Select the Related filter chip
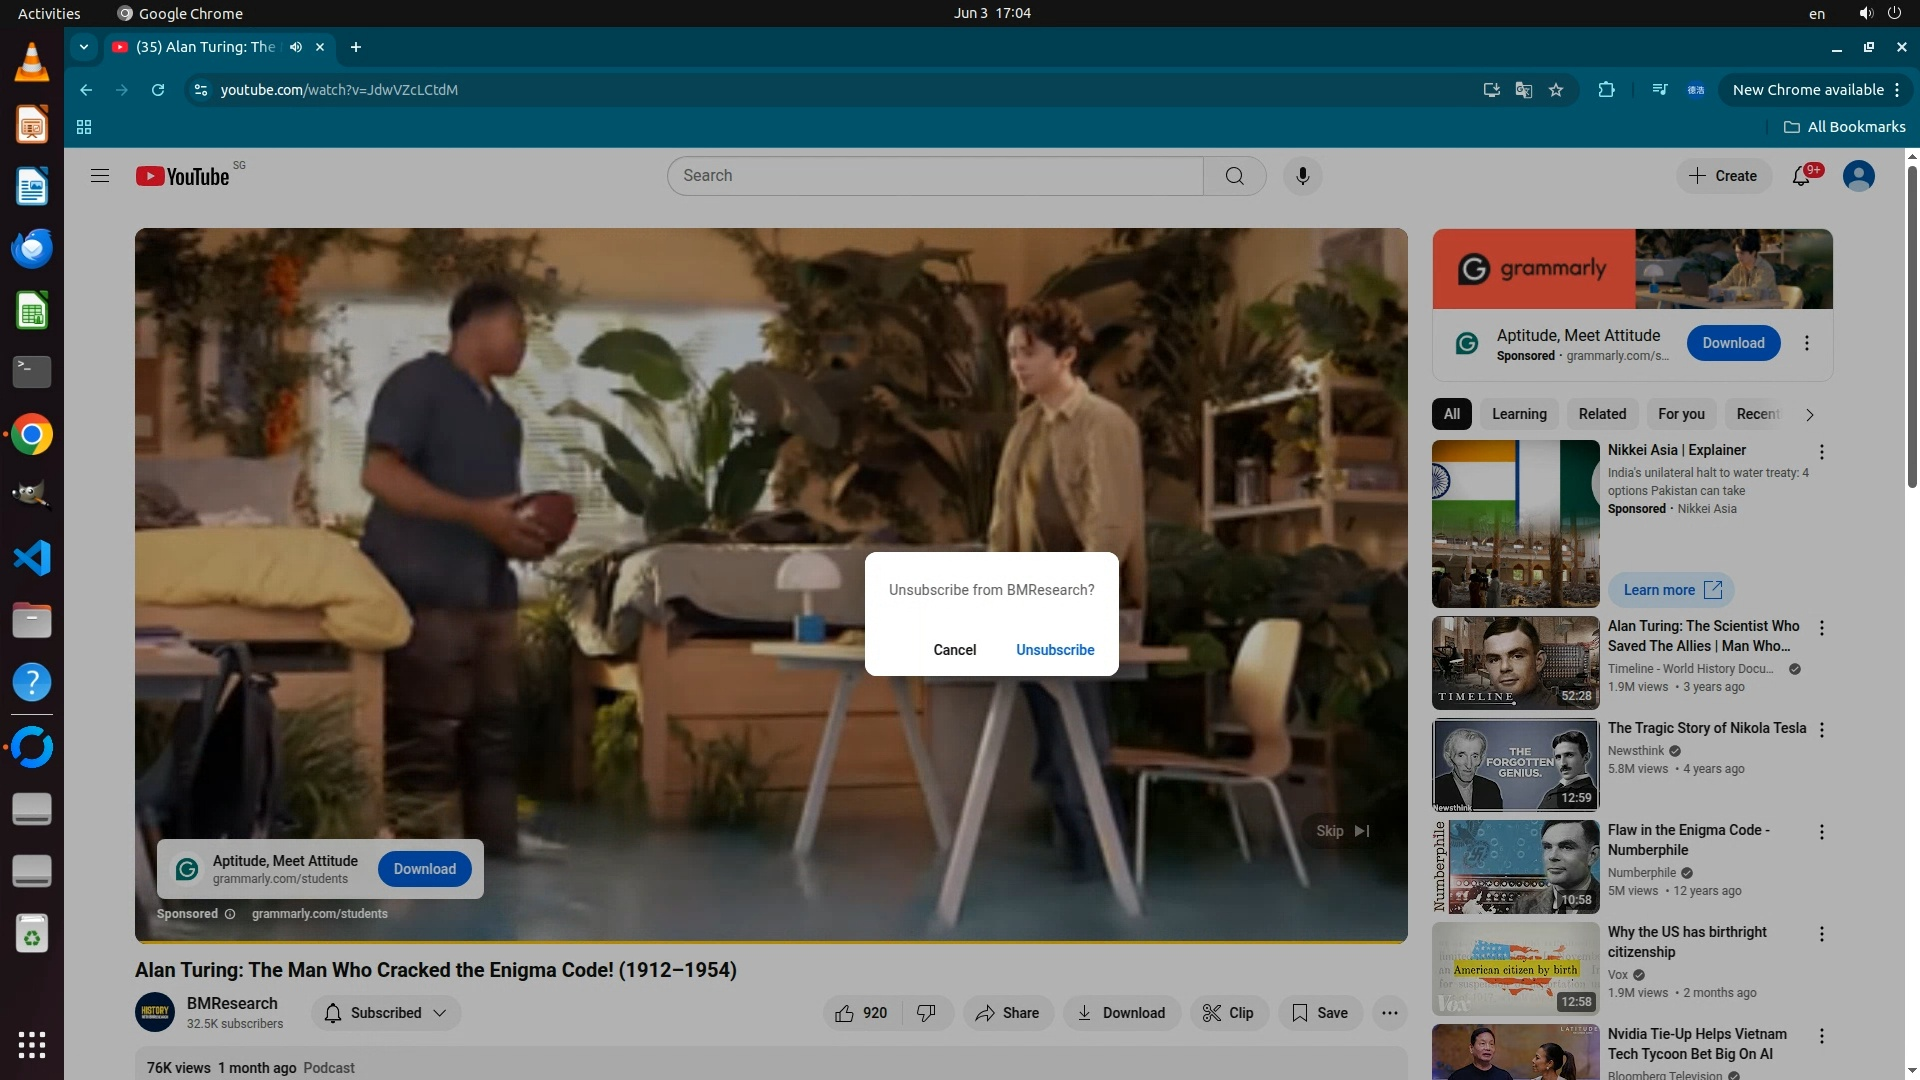Viewport: 1920px width, 1080px height. (x=1602, y=414)
